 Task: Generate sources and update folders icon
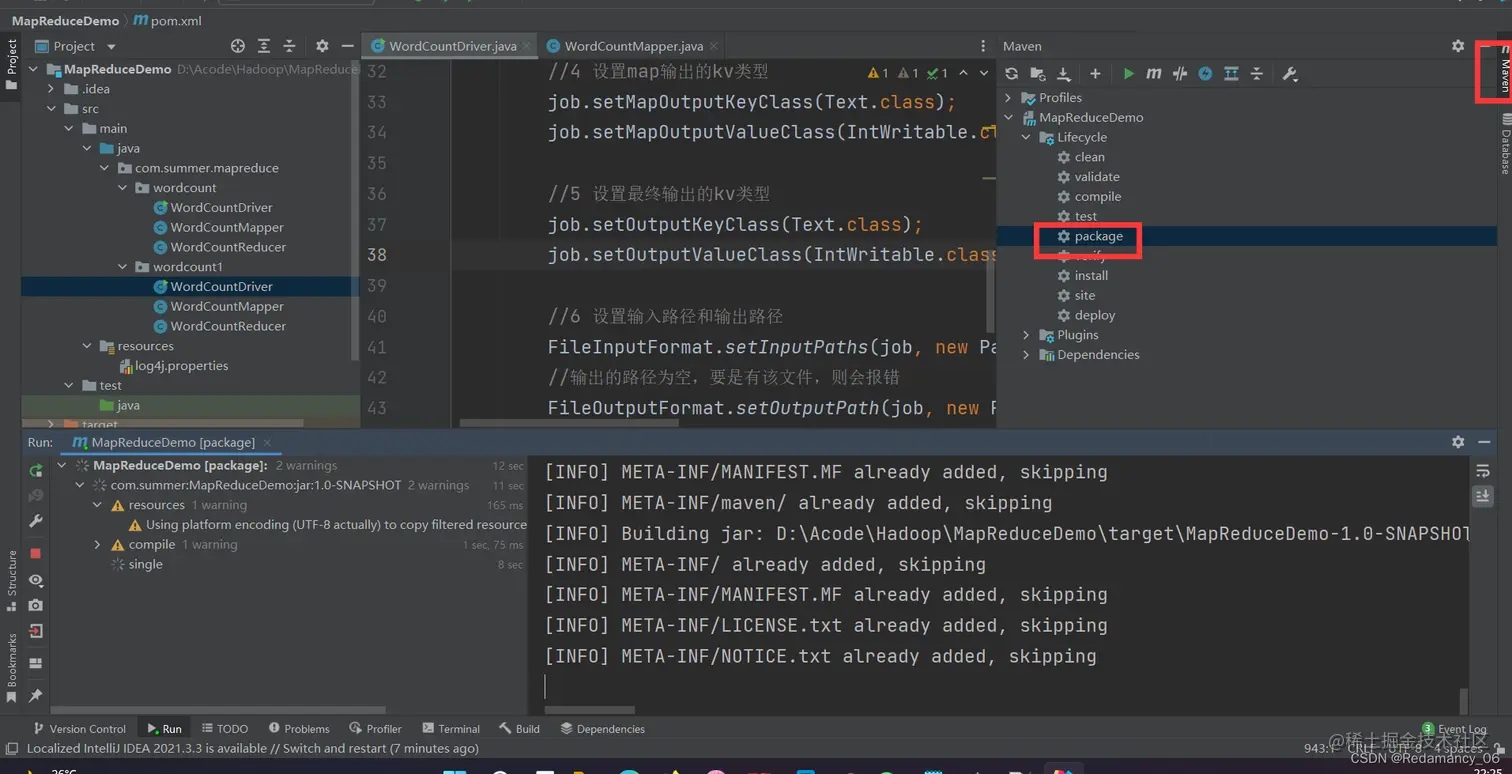pyautogui.click(x=1038, y=74)
